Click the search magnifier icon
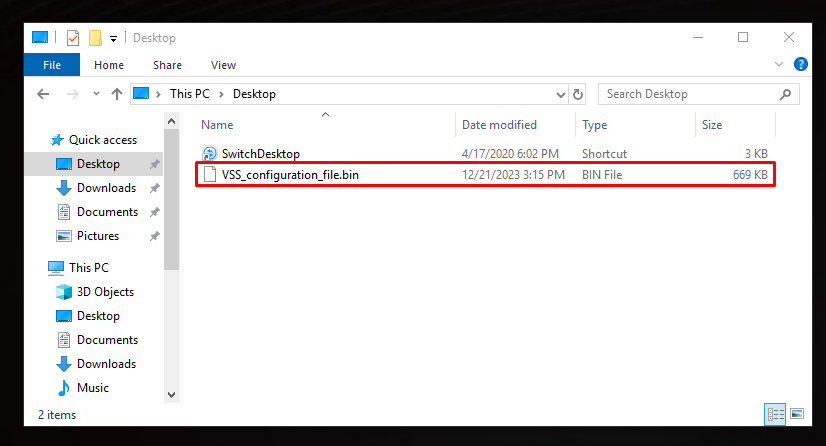826x446 pixels. (785, 94)
